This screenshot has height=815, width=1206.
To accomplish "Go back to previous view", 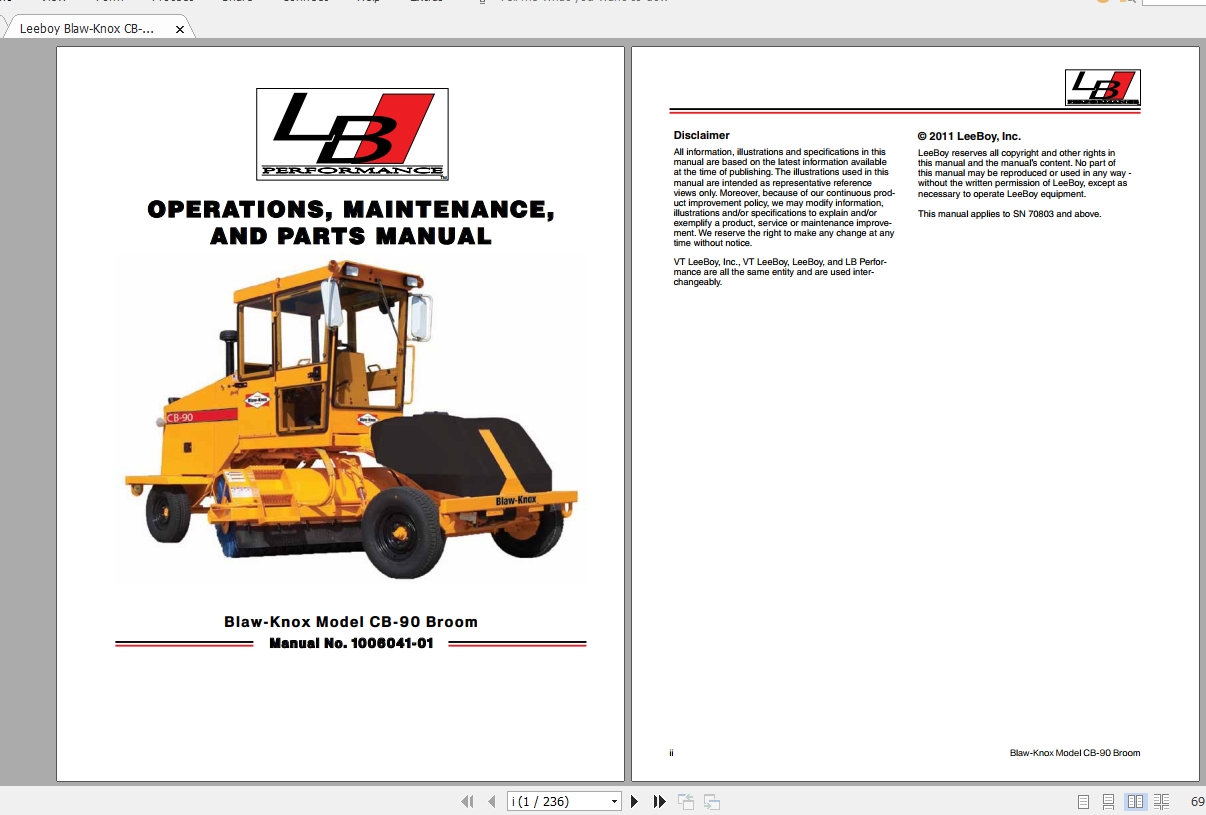I will pos(686,801).
